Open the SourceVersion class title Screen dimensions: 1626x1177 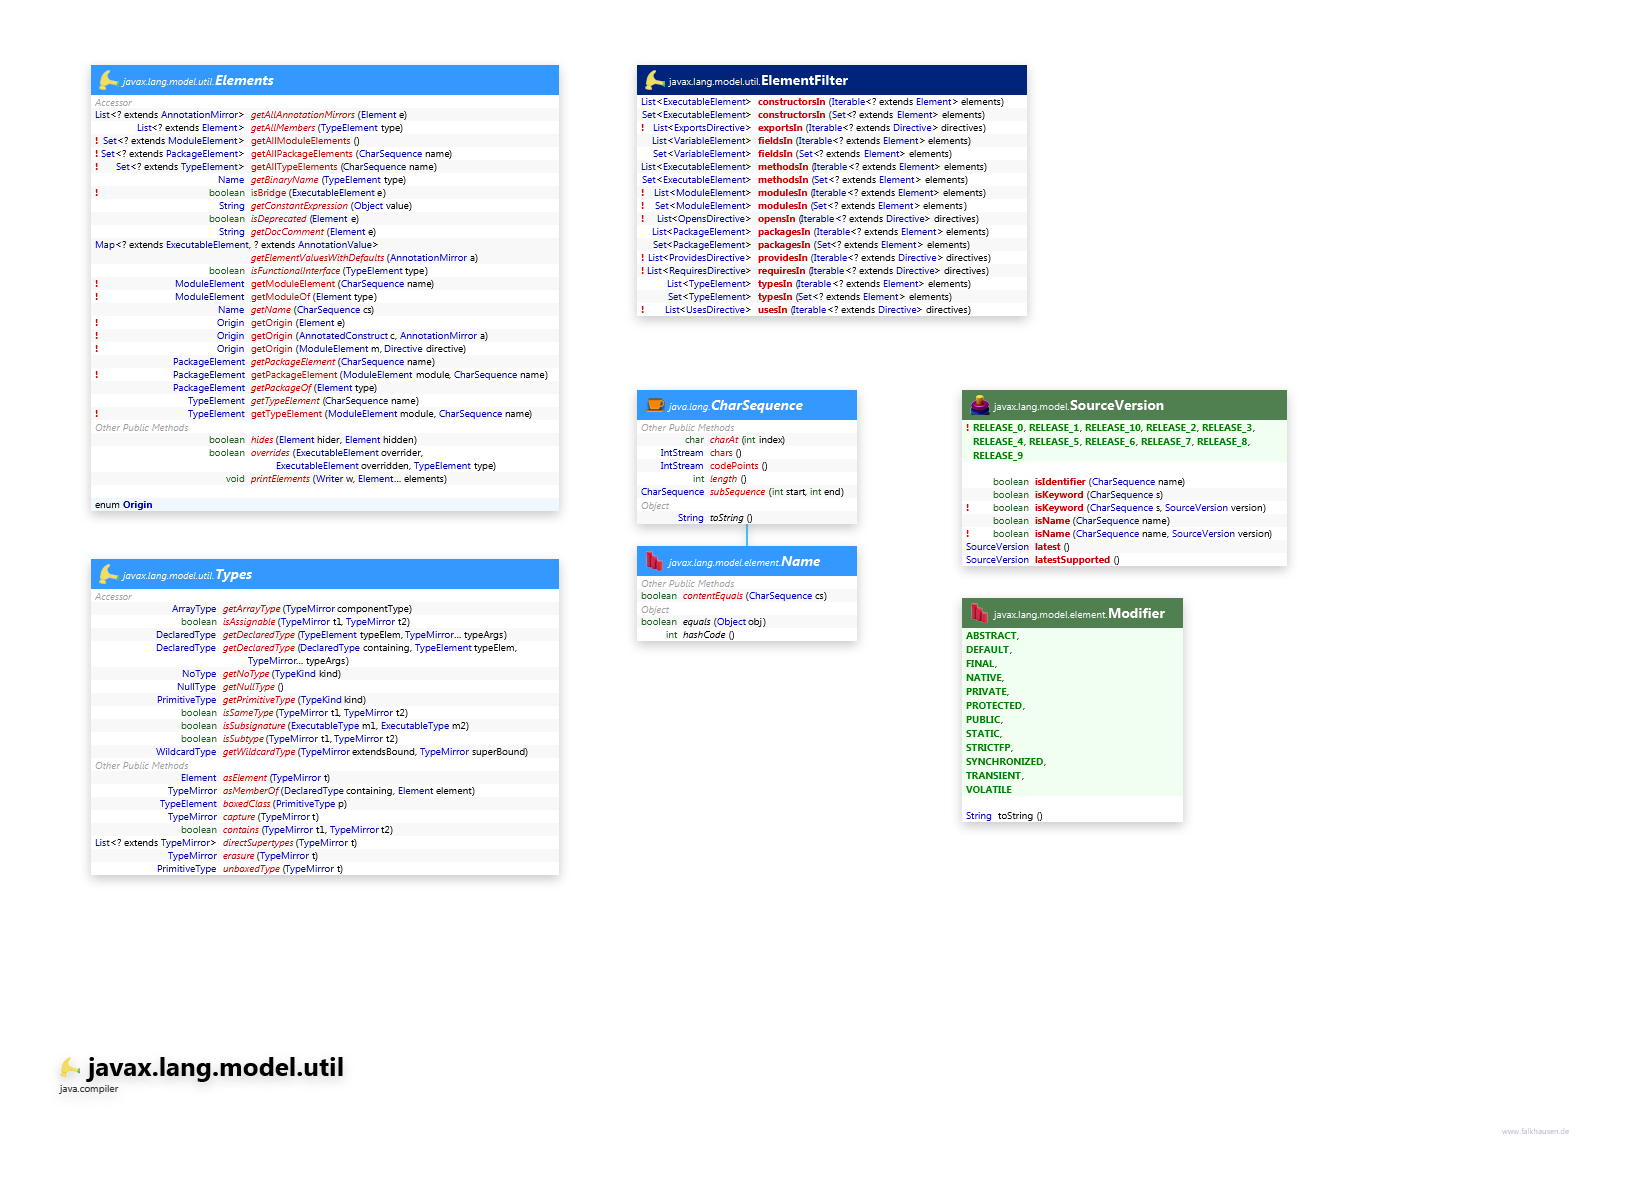(x=1116, y=405)
